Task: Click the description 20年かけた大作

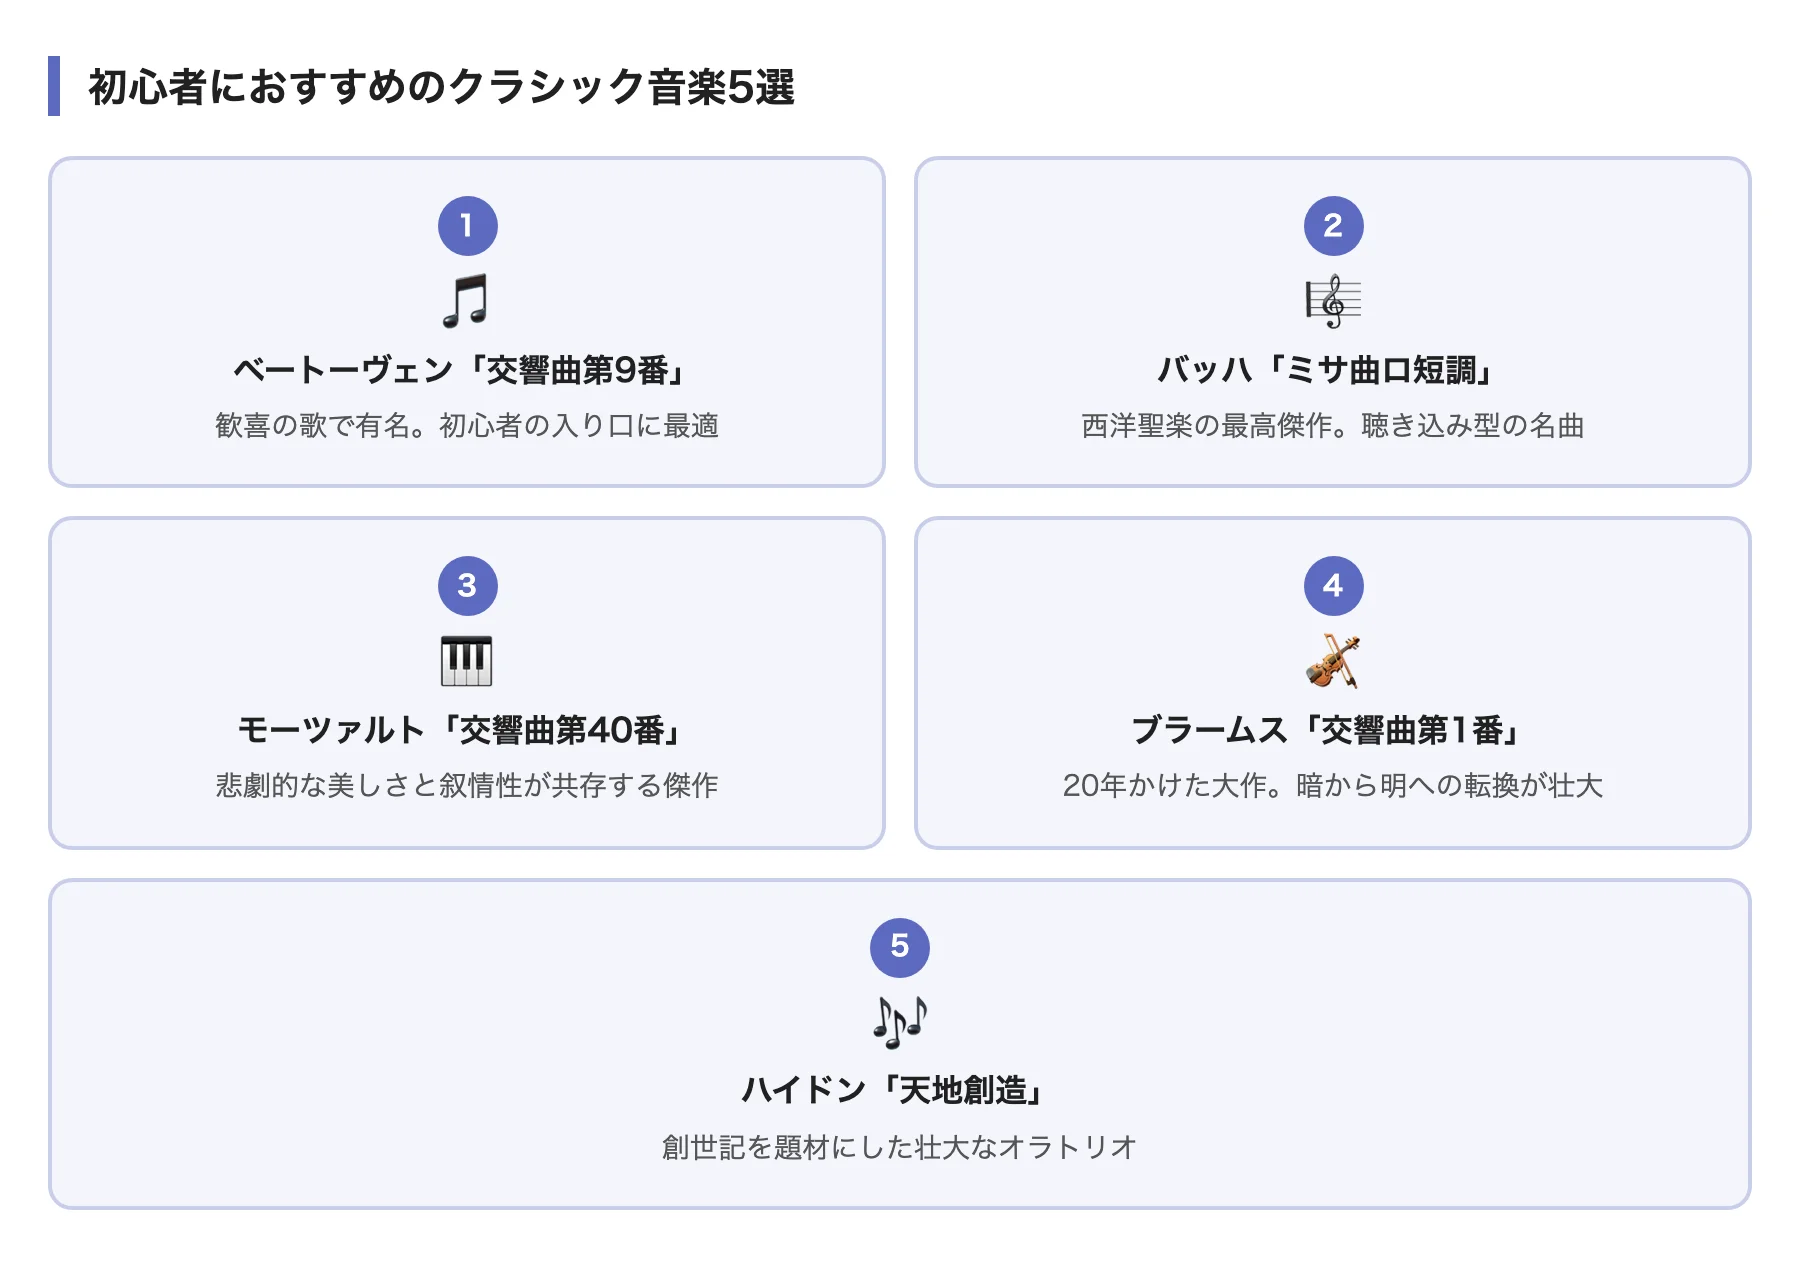Action: pos(1332,786)
